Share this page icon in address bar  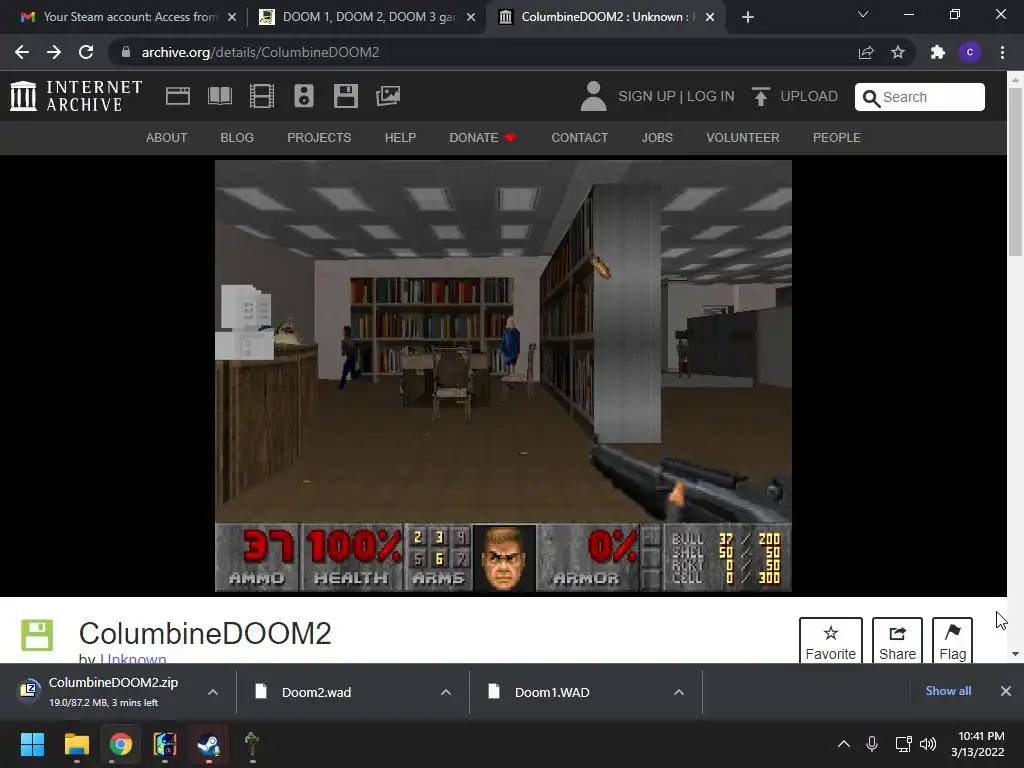pos(866,52)
